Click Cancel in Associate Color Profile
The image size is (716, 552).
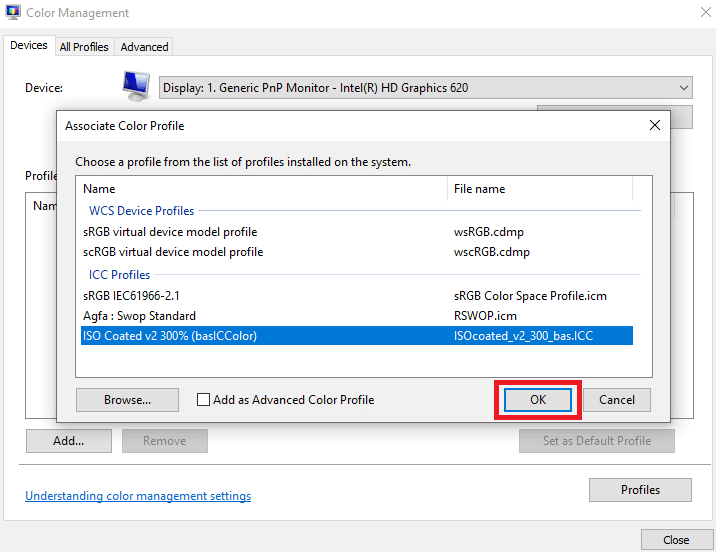[x=616, y=400]
